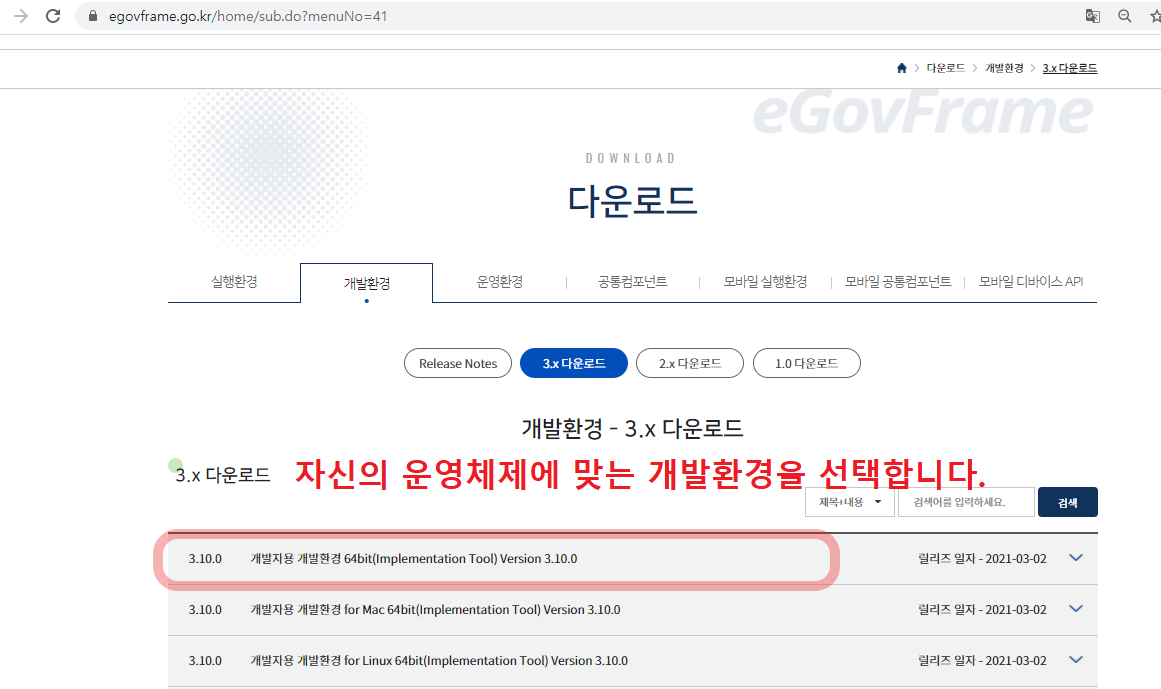Switch to 실행환경 tab
The height and width of the screenshot is (689, 1161).
tap(234, 281)
